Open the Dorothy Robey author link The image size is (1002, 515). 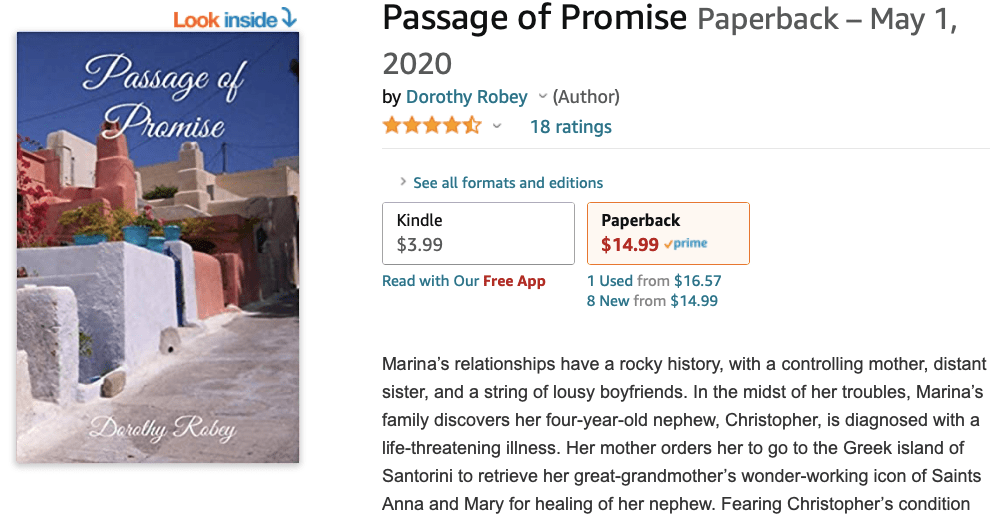click(x=466, y=97)
